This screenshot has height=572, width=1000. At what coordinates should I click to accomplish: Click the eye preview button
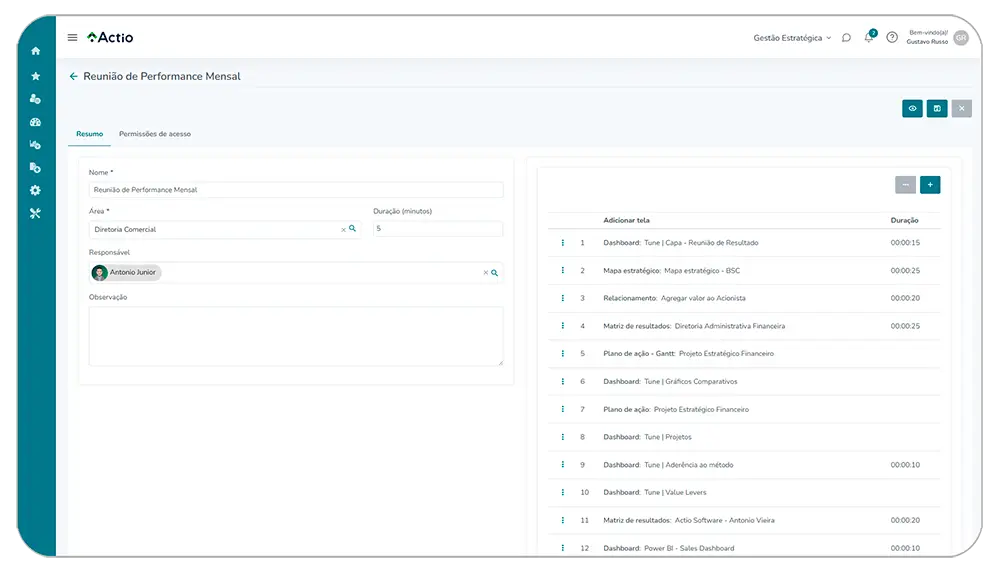[912, 108]
